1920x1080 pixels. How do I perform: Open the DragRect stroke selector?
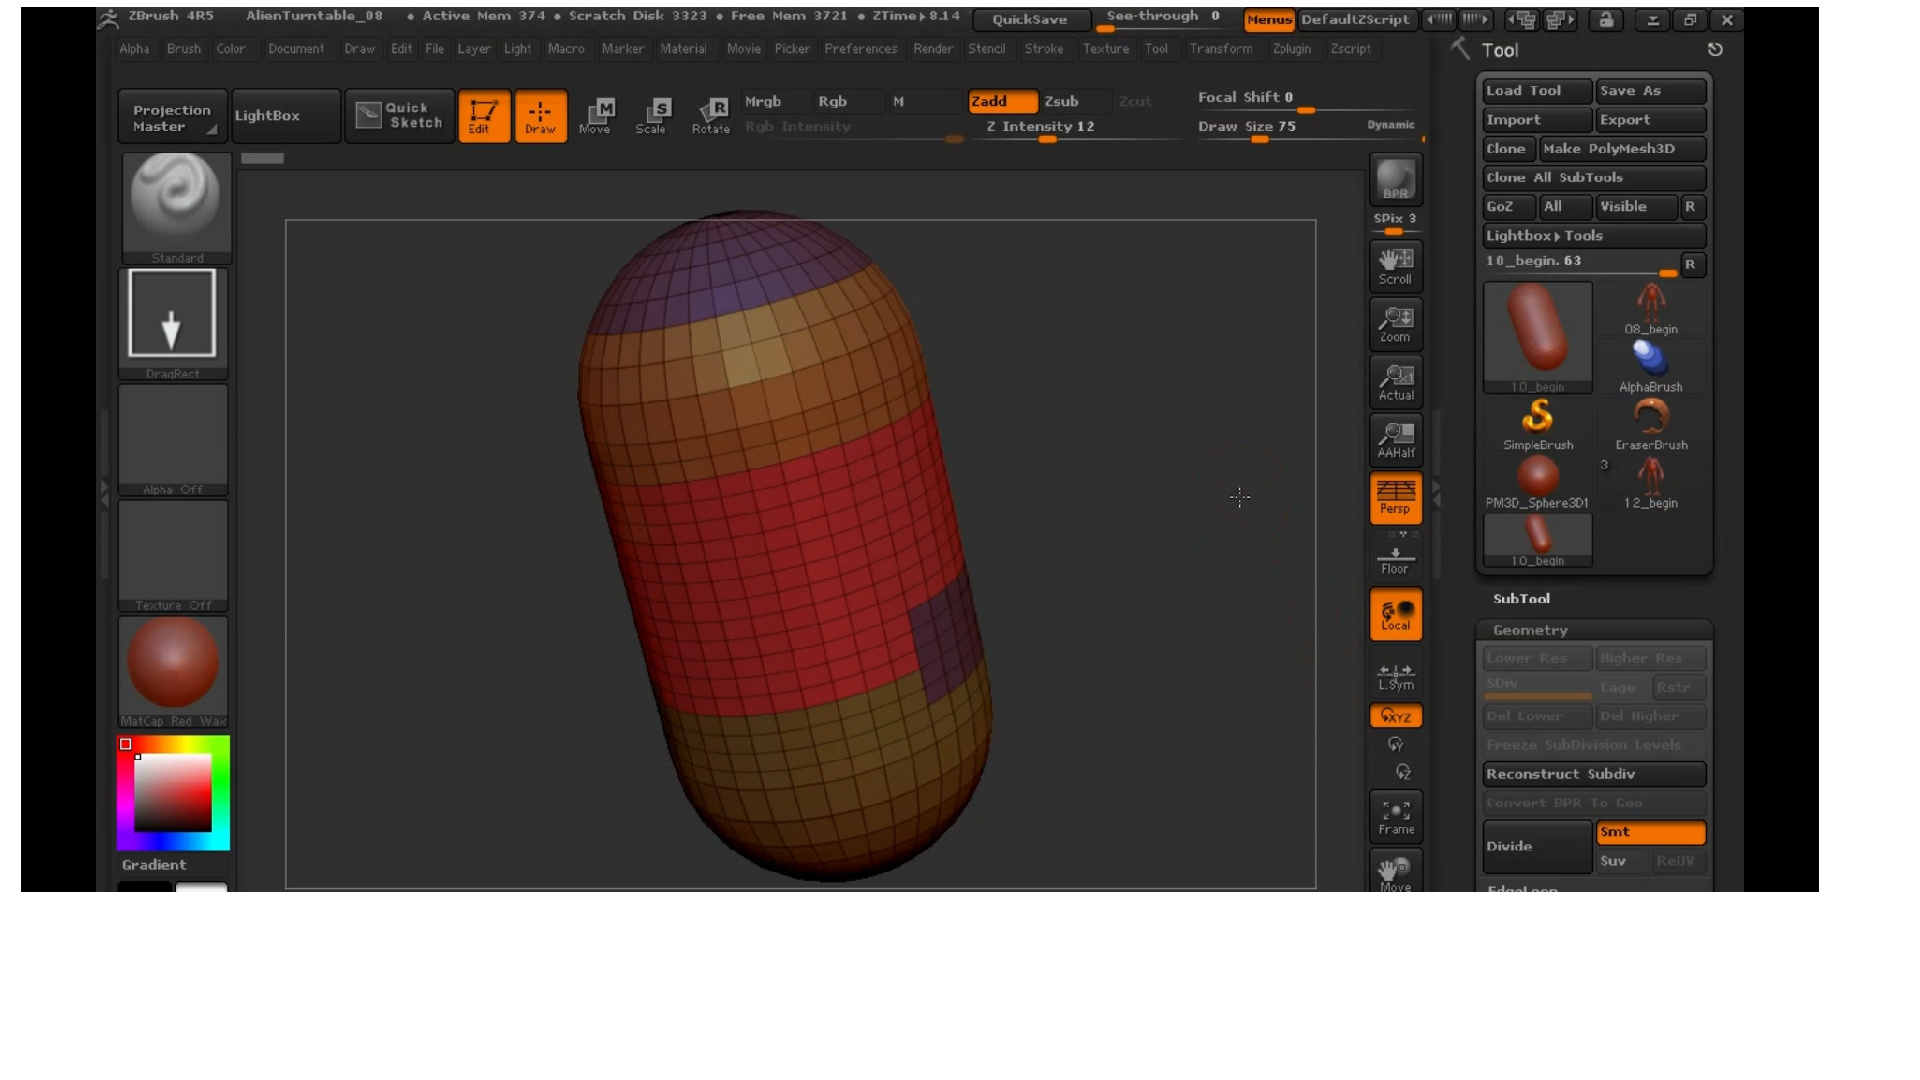click(172, 324)
